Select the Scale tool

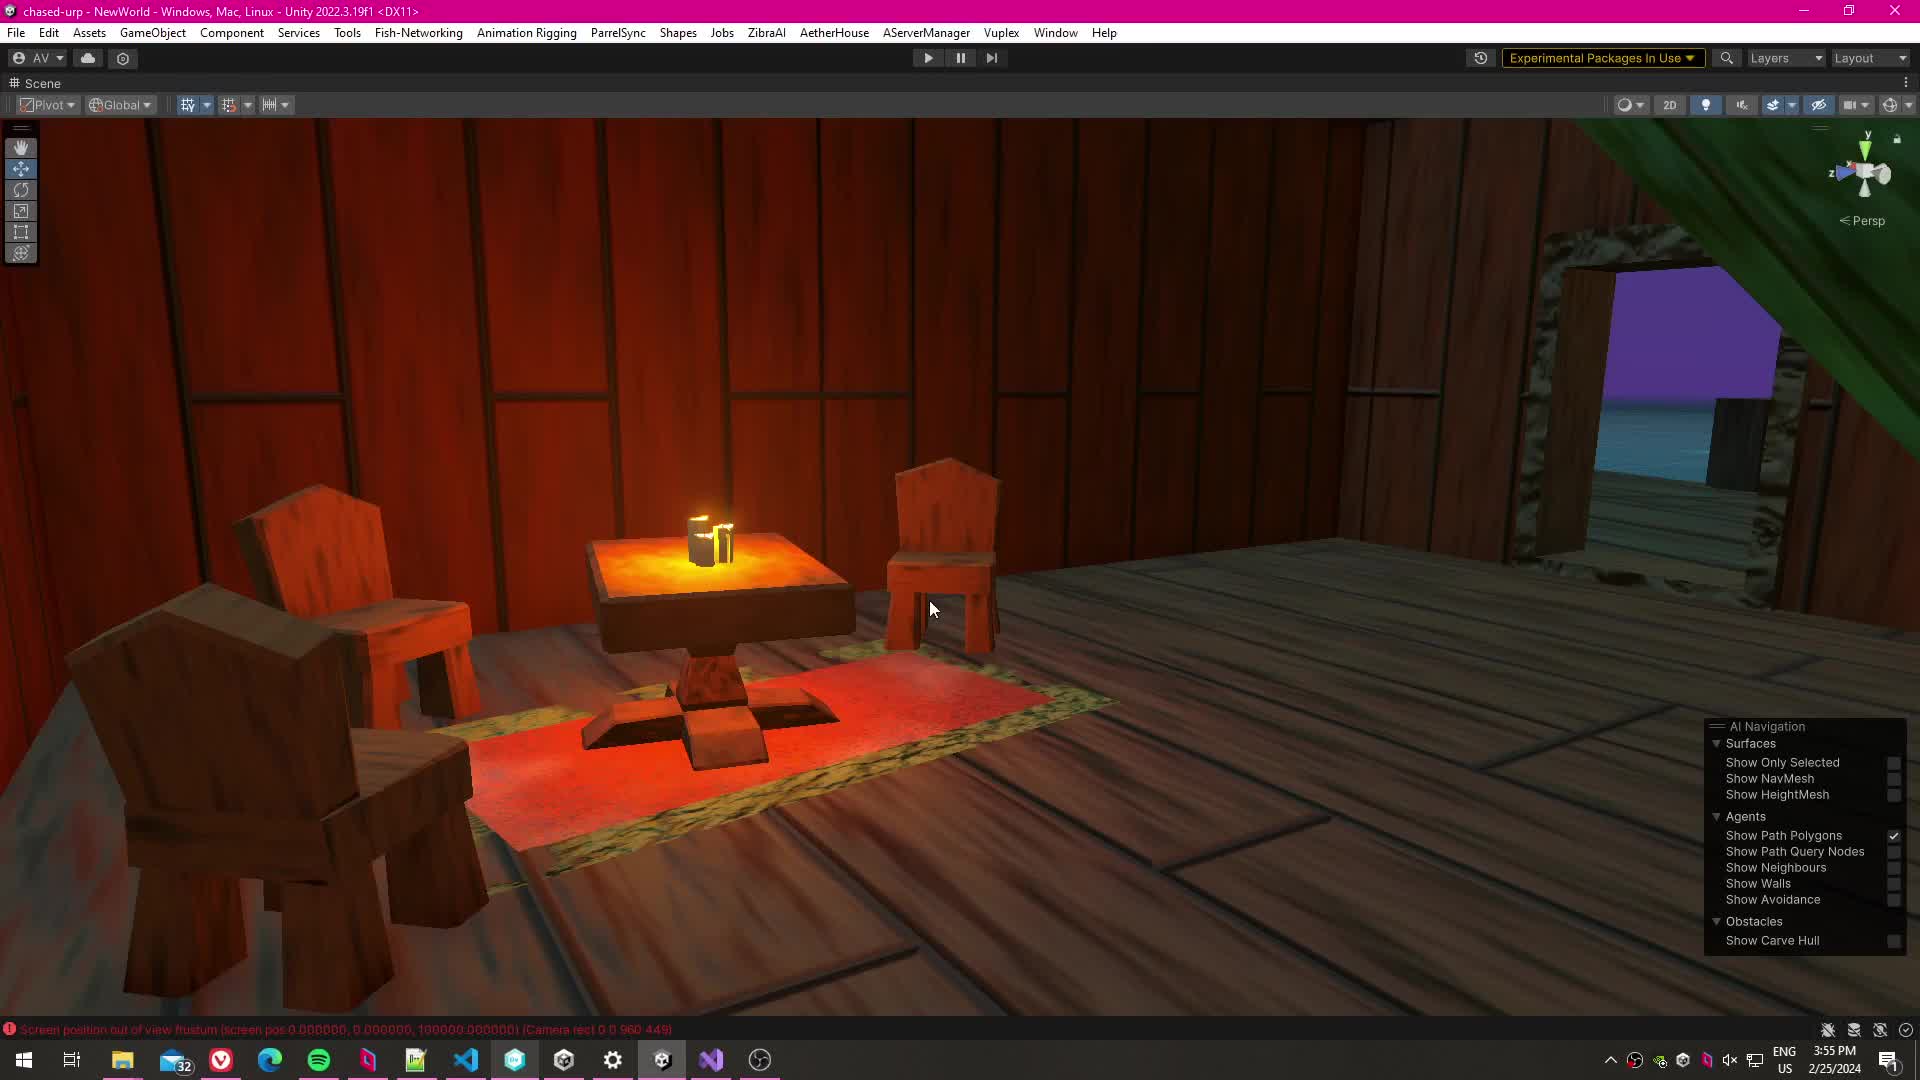21,211
